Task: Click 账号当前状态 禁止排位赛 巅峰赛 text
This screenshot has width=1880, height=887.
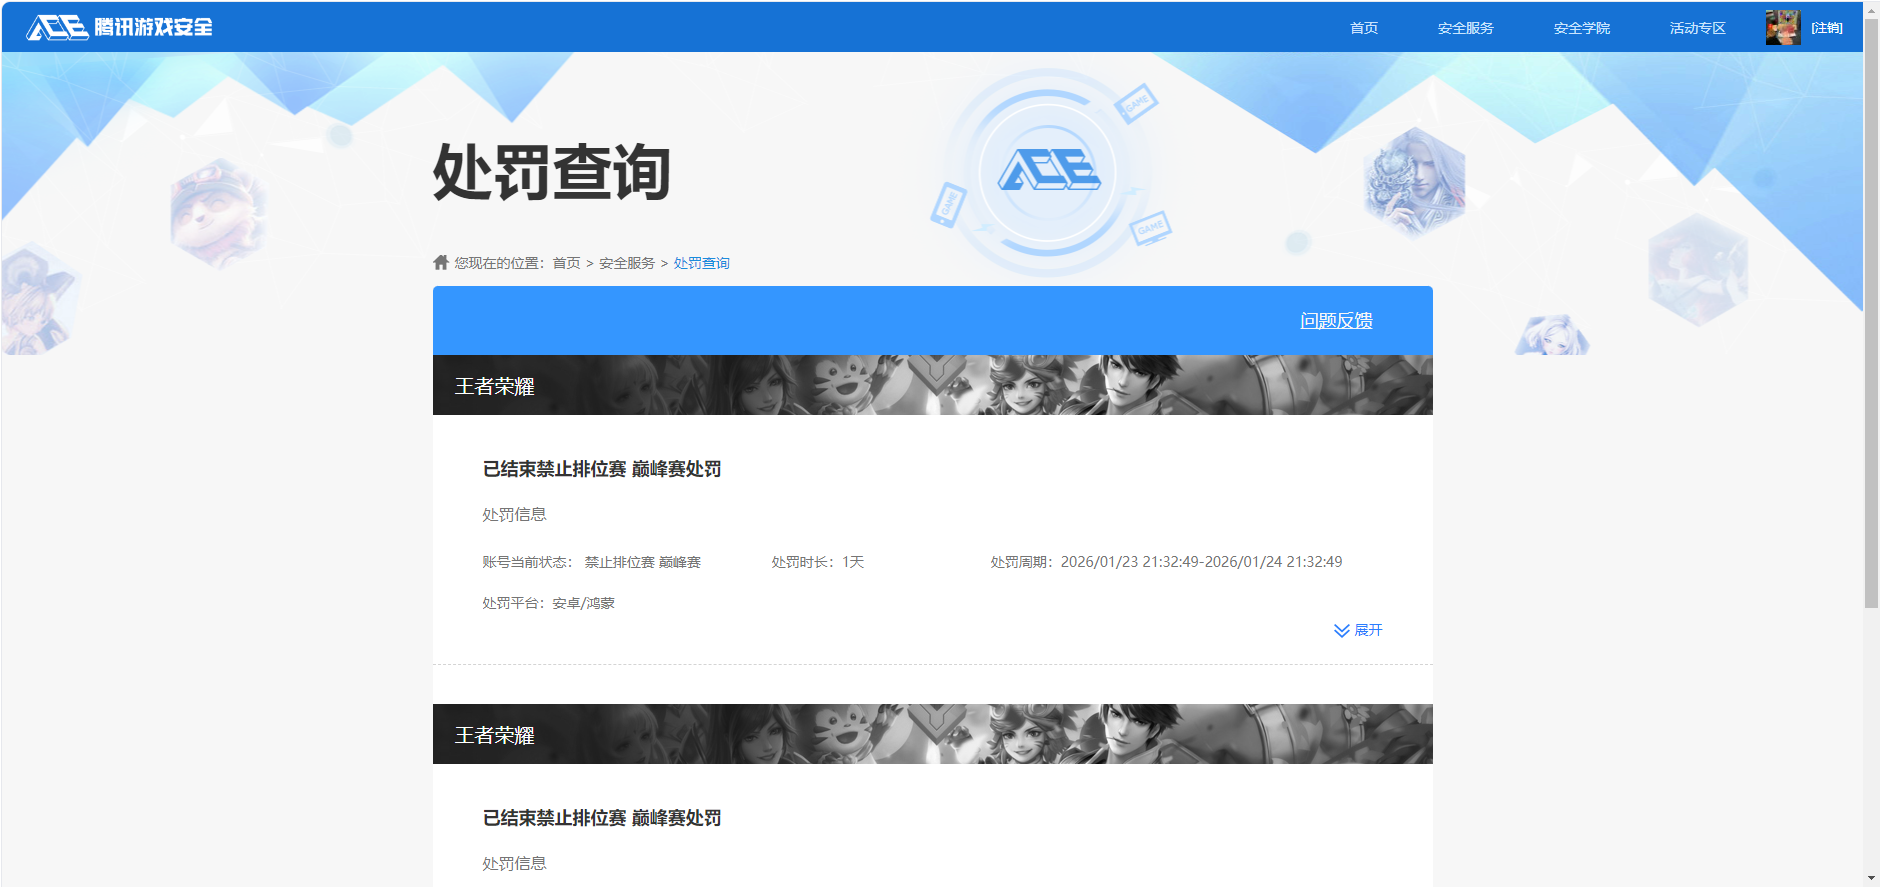Action: tap(592, 562)
